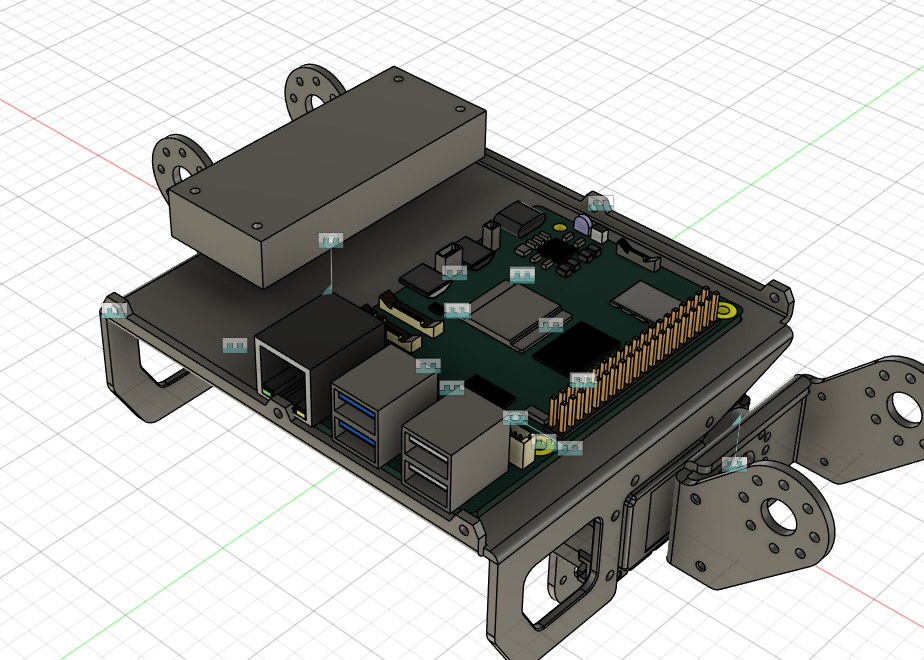This screenshot has width=924, height=660.
Task: Select the joint glyph on the right servo bracket
Action: coord(734,464)
